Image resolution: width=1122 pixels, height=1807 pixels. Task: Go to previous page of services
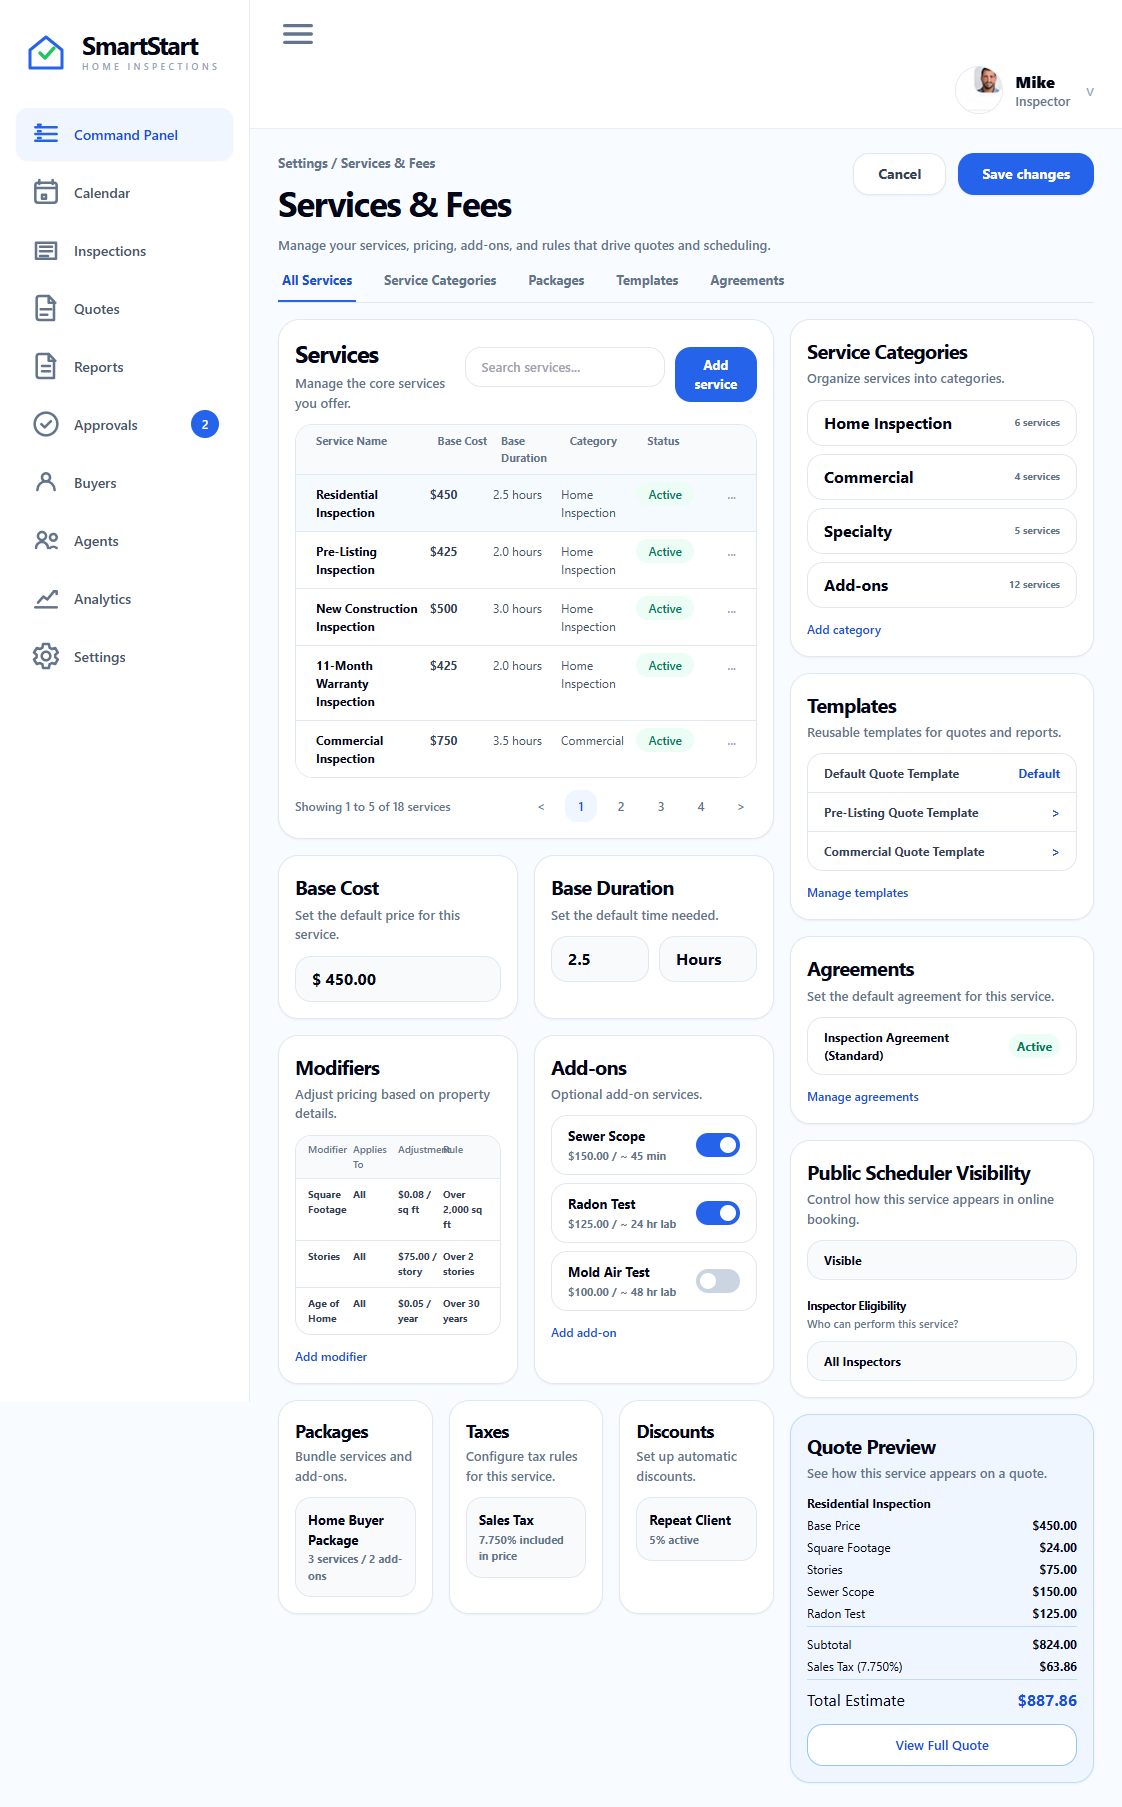[x=541, y=806]
